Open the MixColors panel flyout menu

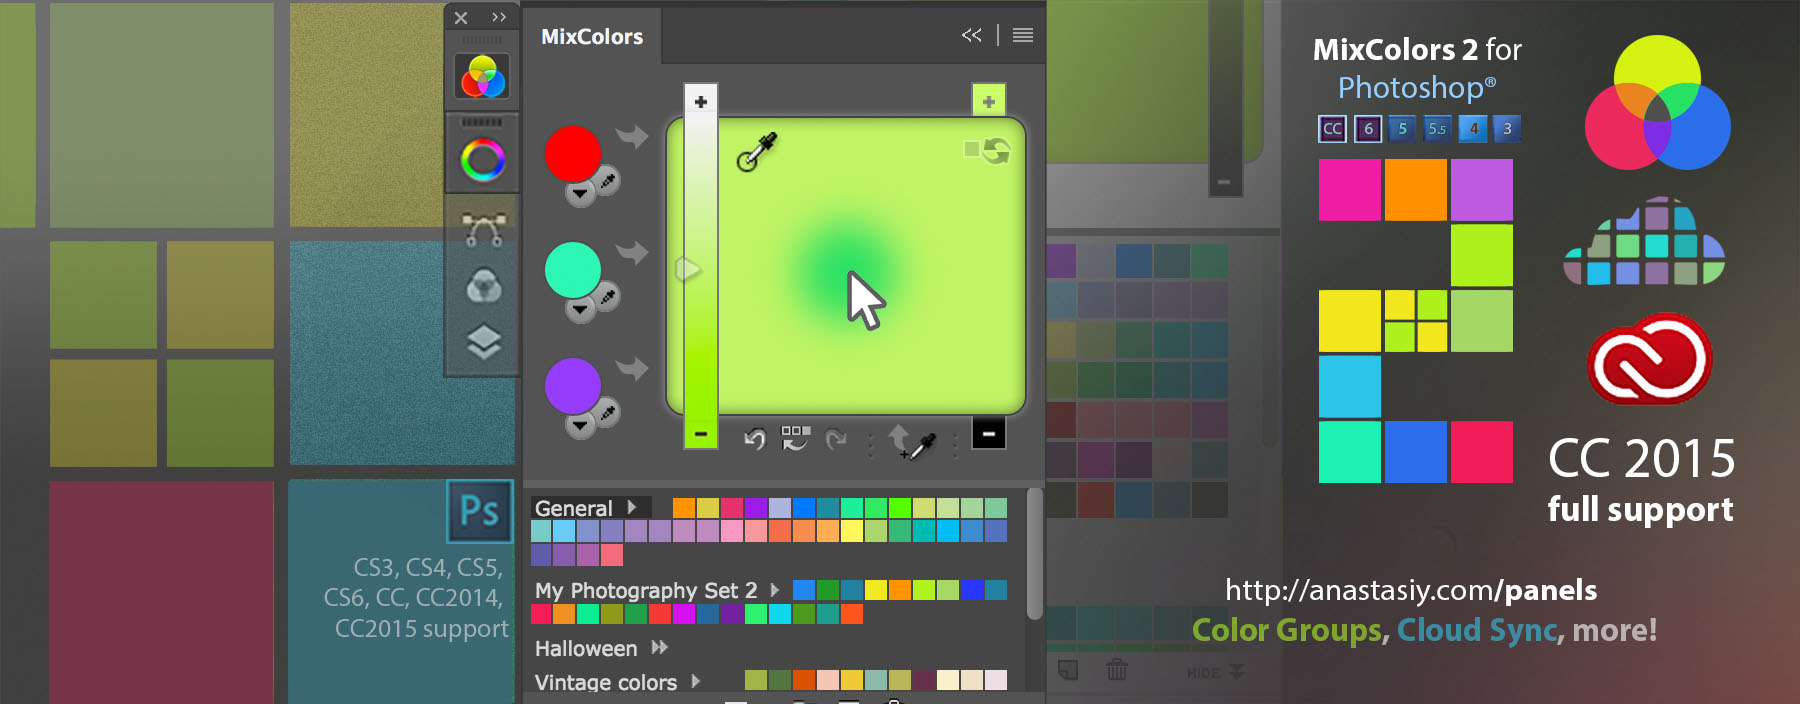[x=1023, y=35]
